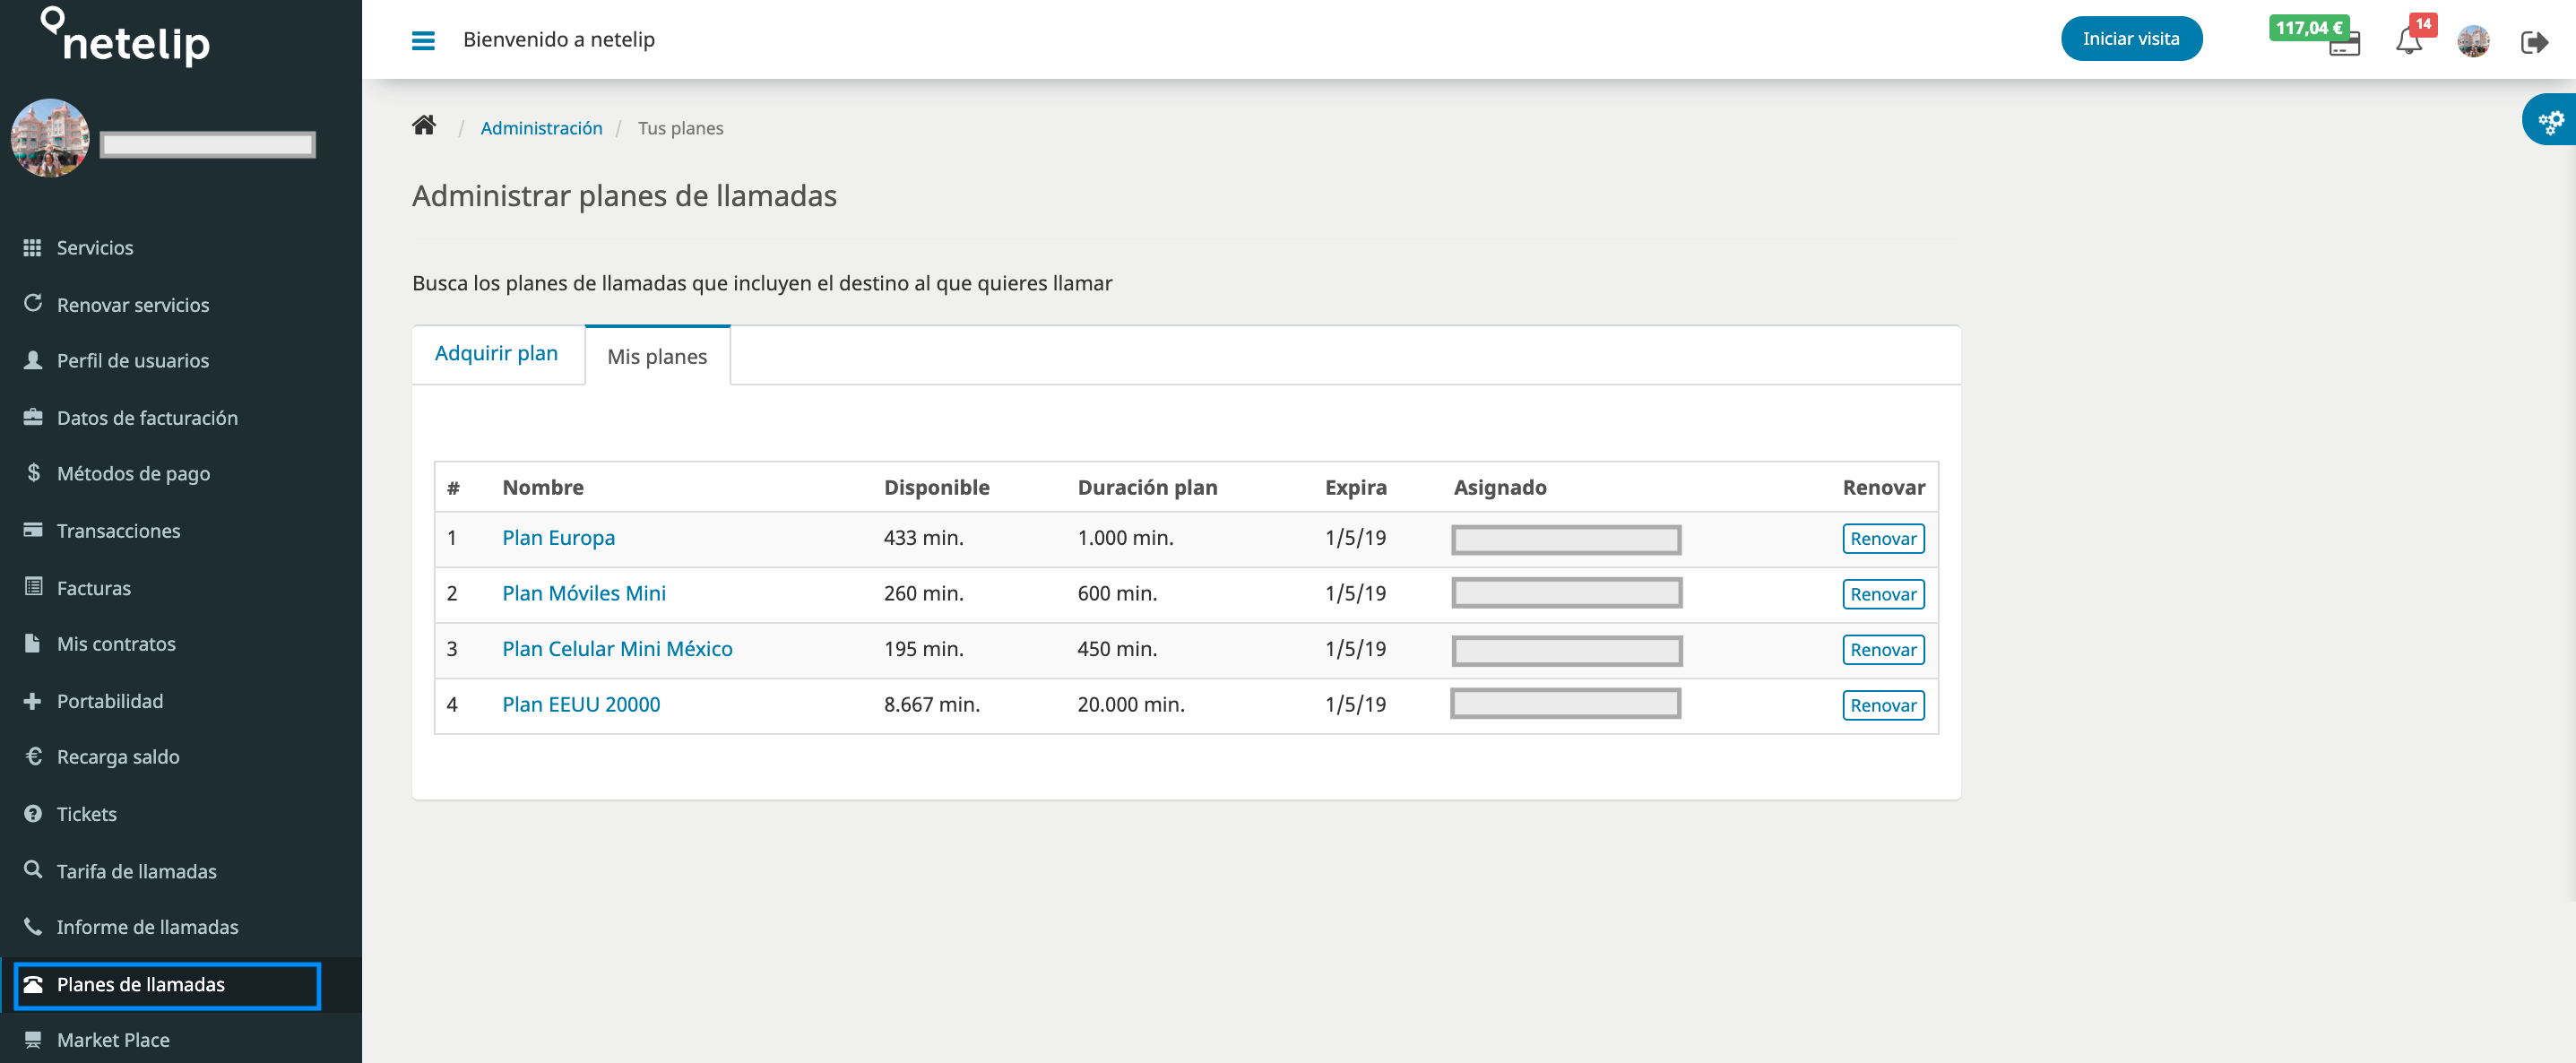
Task: Click the Duración plan column header
Action: [1147, 487]
